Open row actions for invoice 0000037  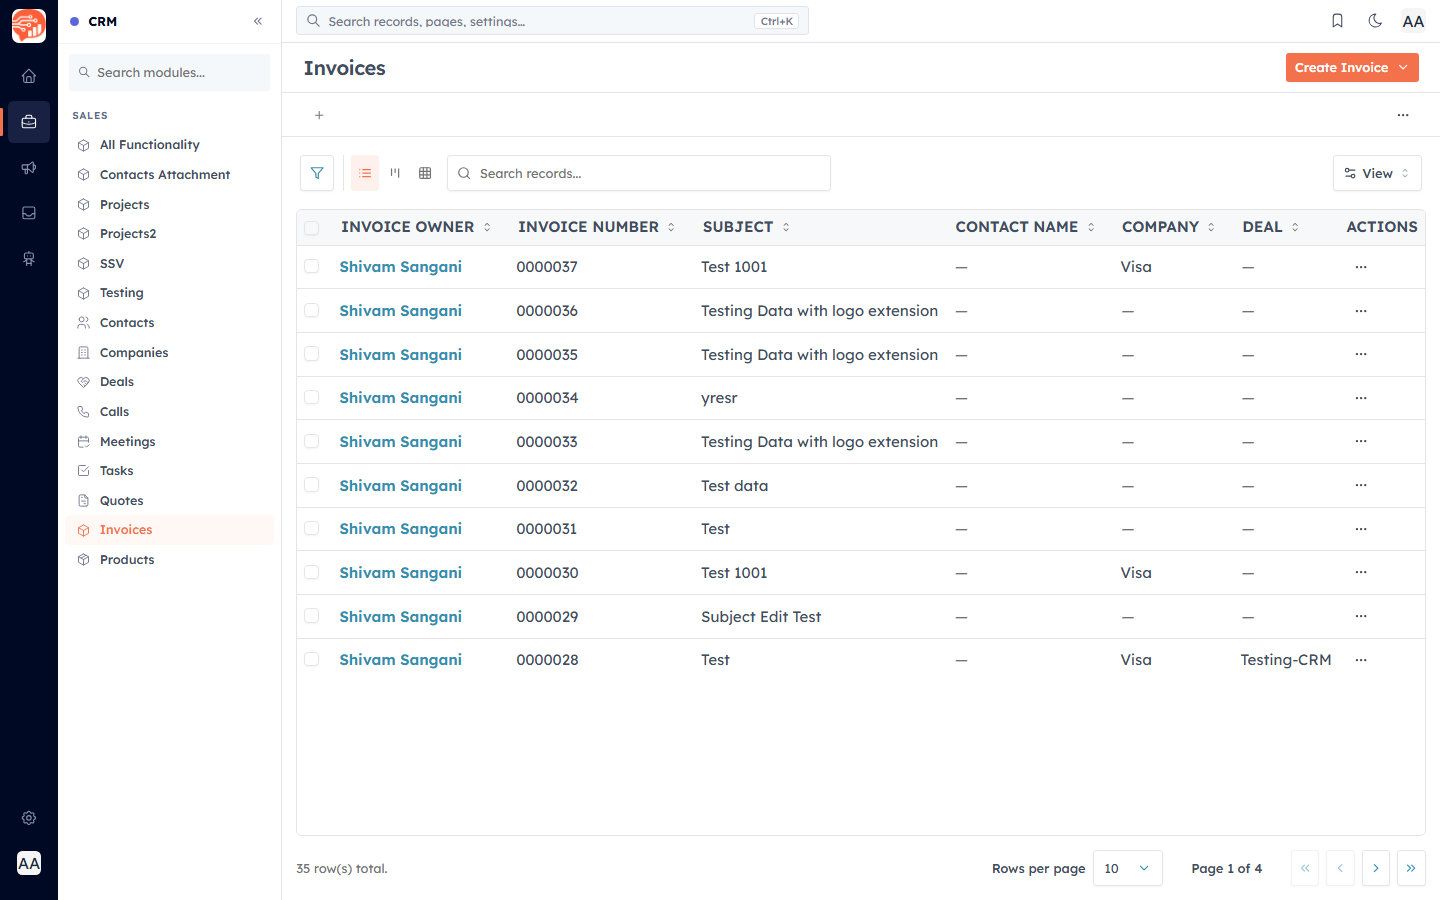tap(1361, 267)
